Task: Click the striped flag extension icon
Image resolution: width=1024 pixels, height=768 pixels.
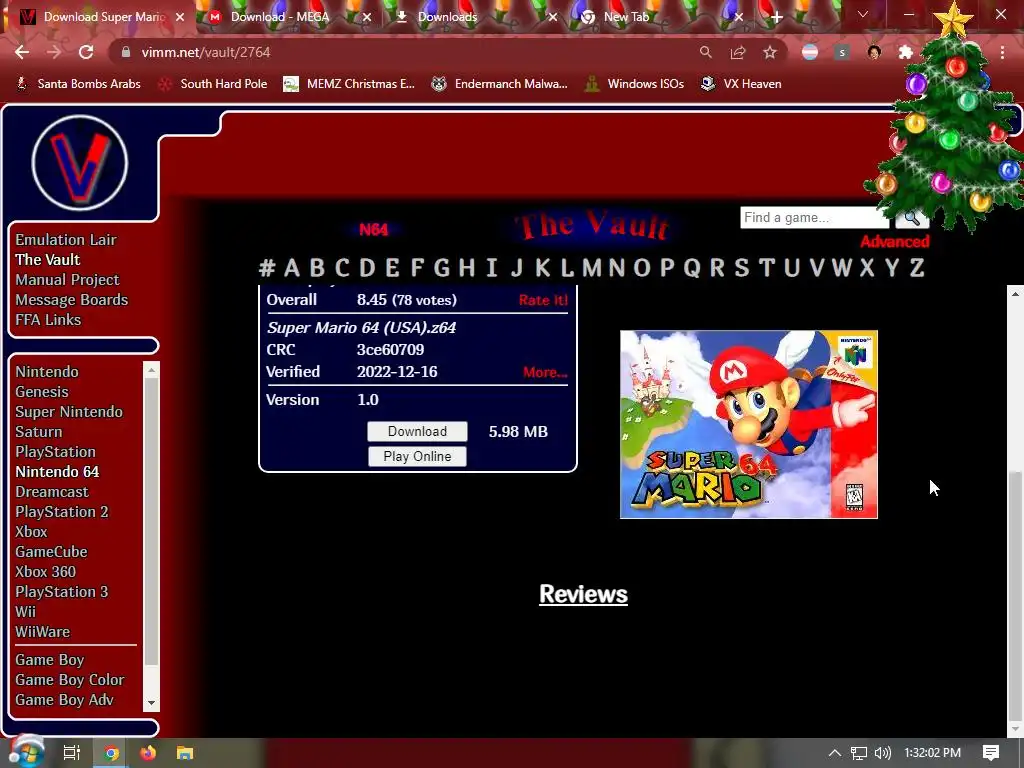Action: (x=810, y=52)
